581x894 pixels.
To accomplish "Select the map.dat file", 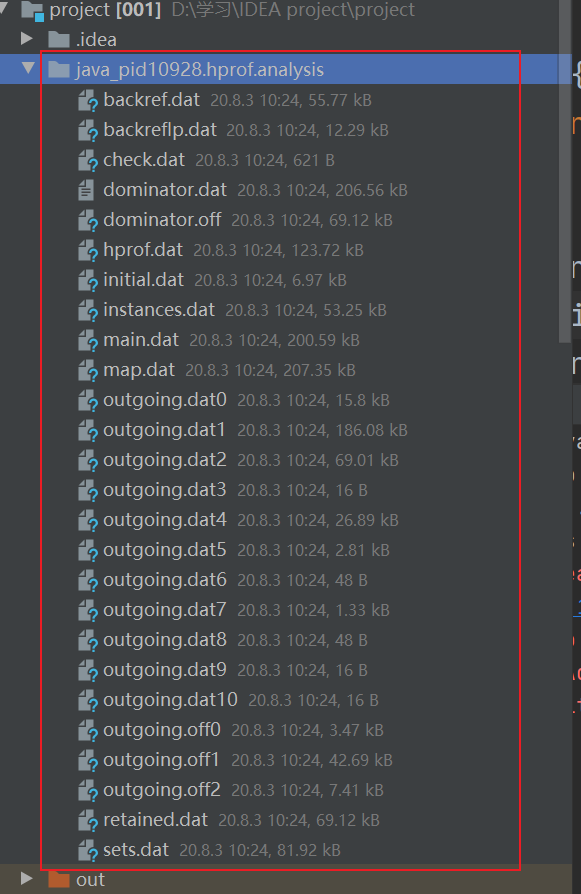I will [139, 371].
